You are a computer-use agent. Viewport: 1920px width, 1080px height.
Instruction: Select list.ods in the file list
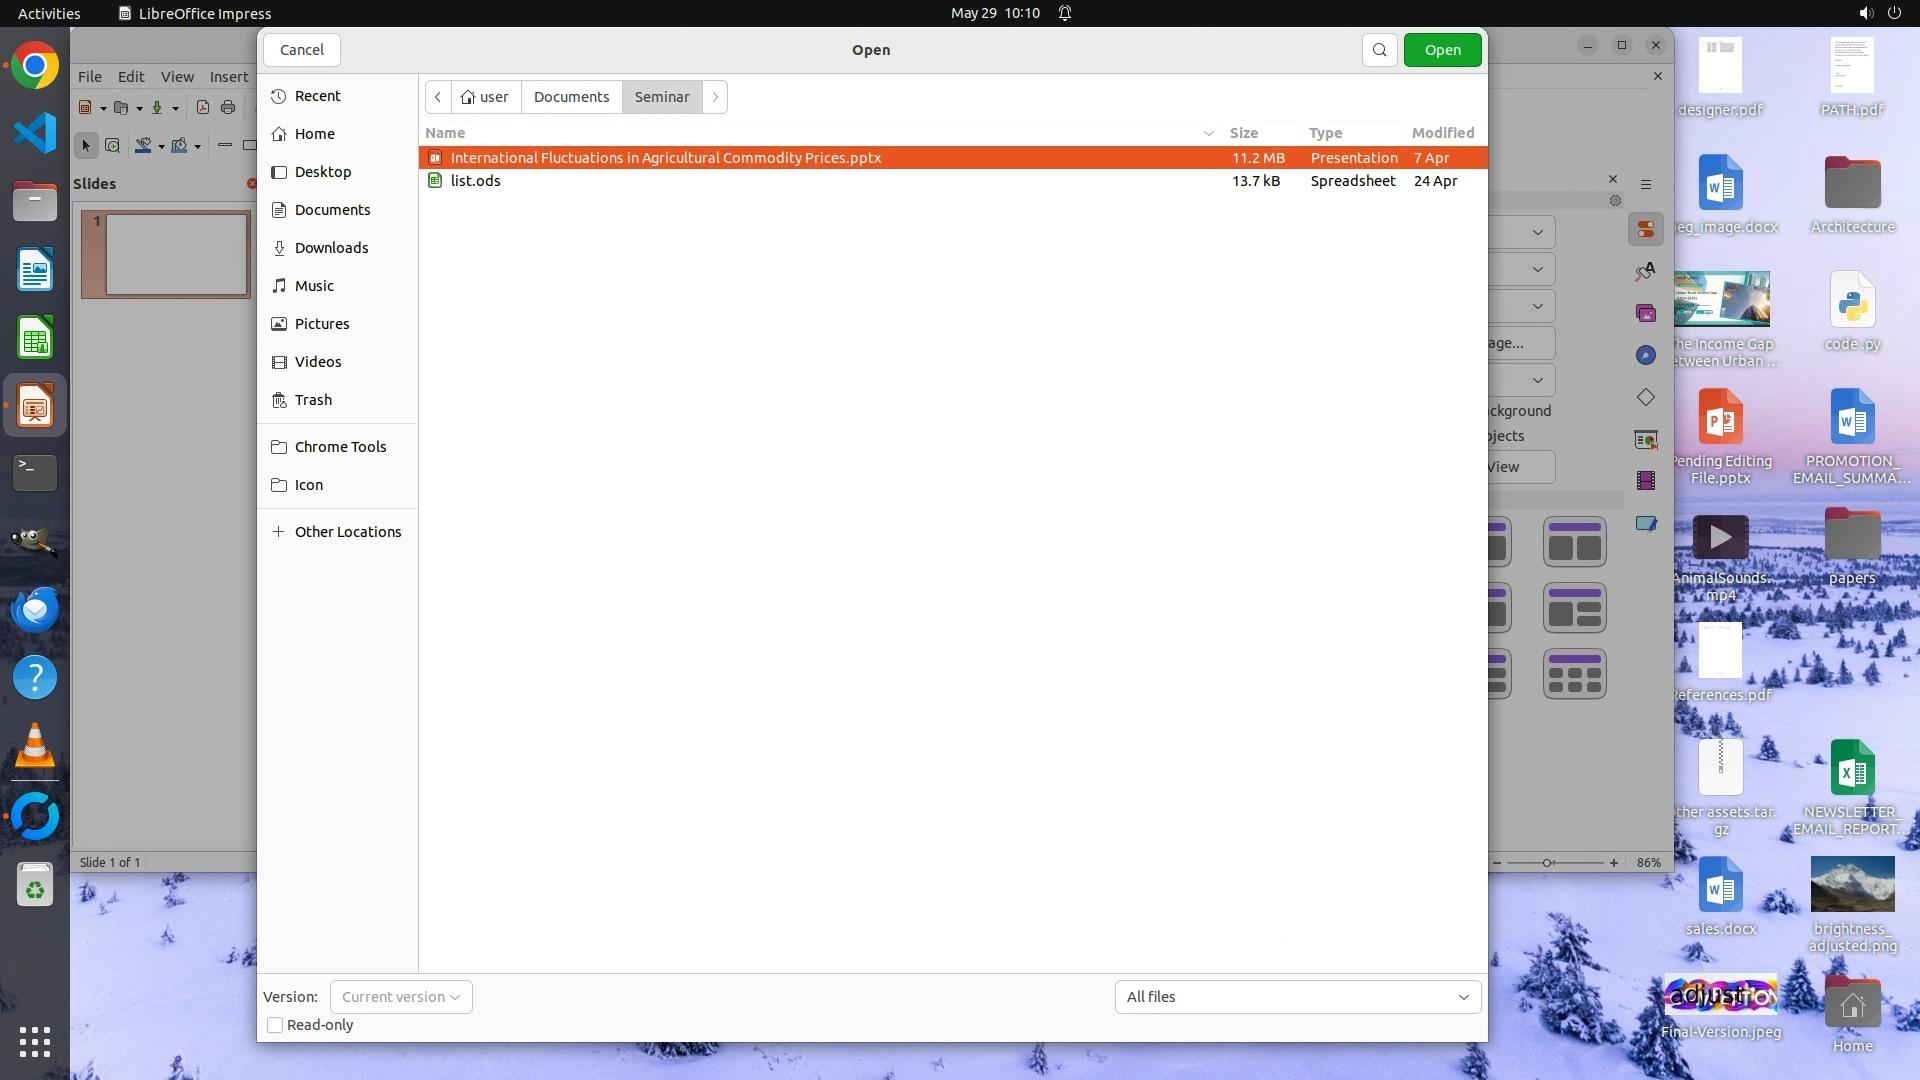476,181
